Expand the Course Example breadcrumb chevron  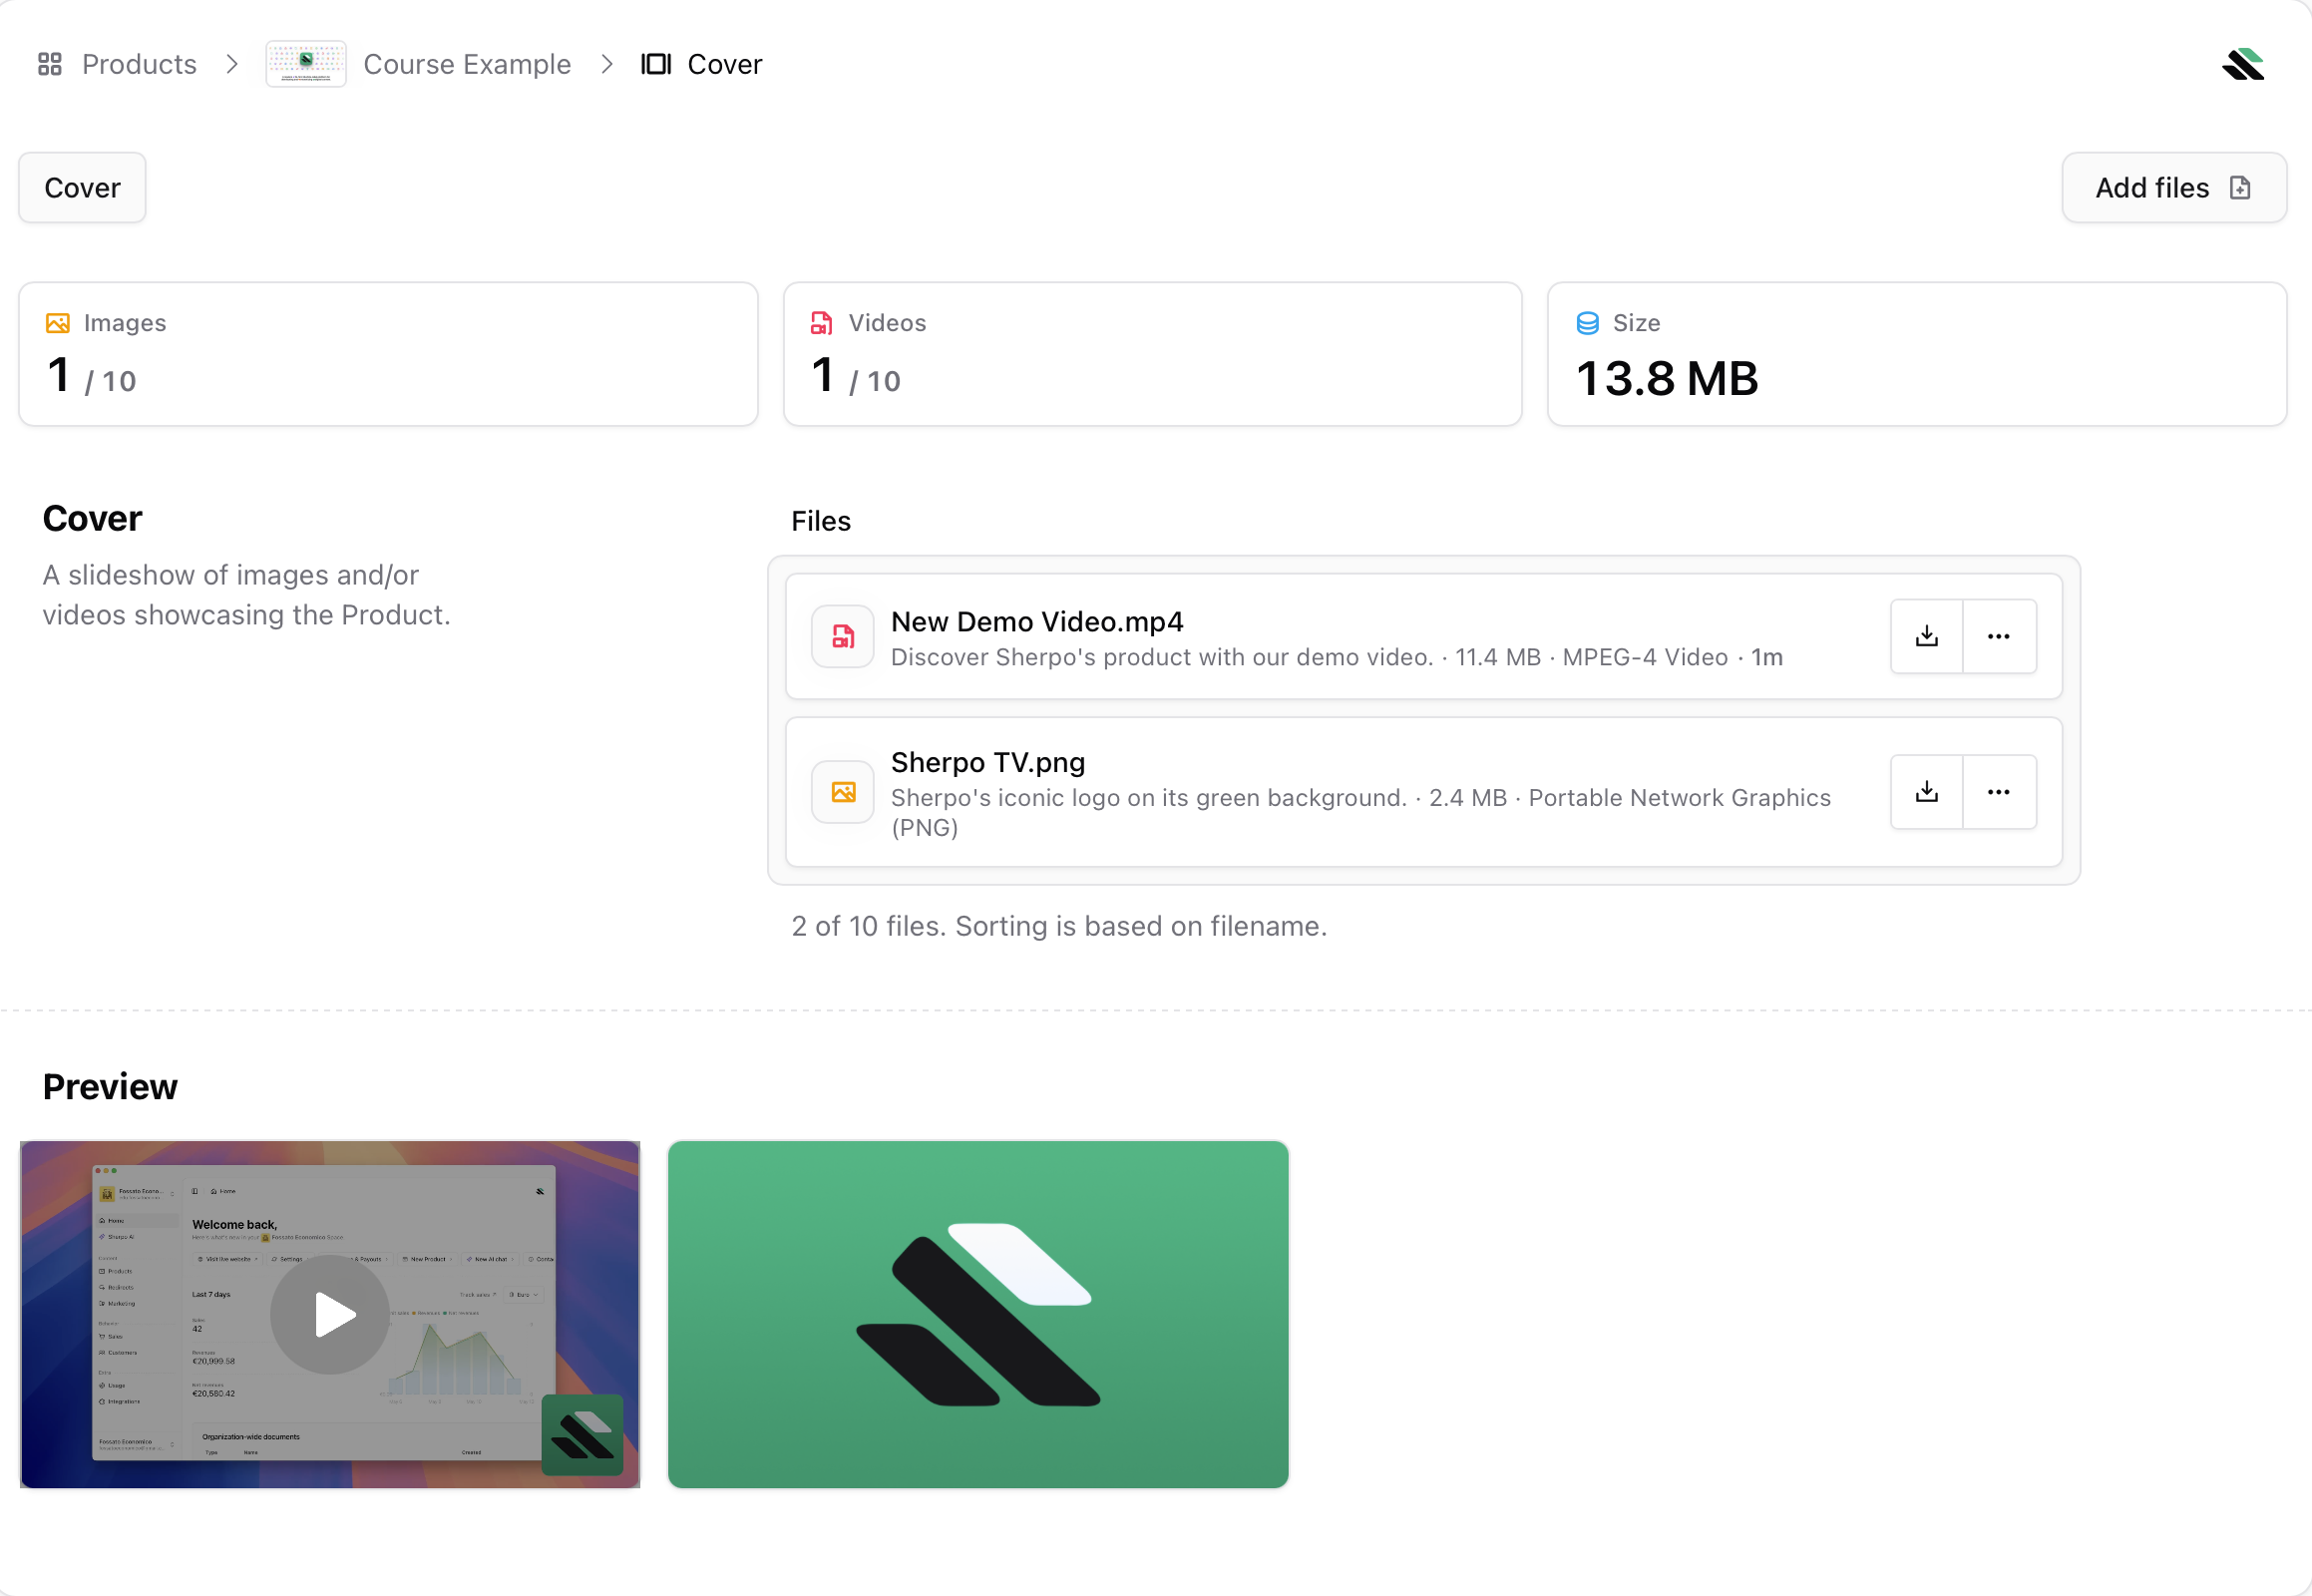click(606, 63)
